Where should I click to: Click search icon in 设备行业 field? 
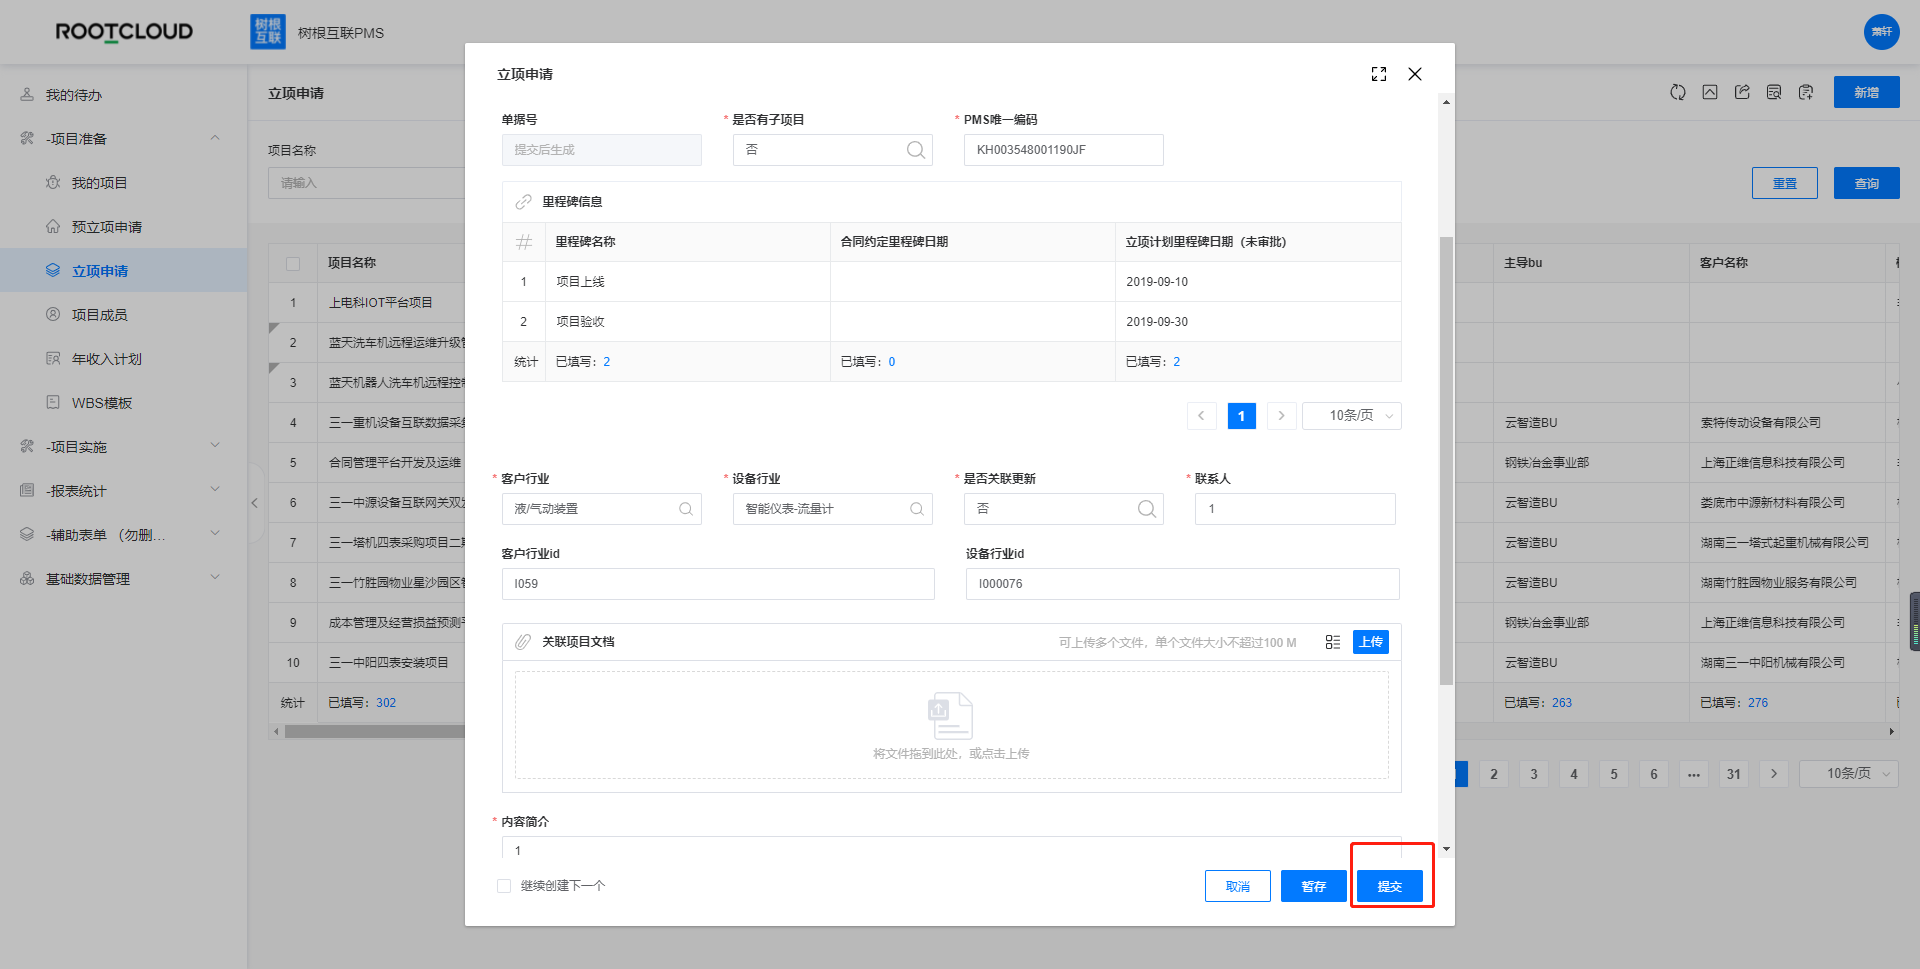(x=917, y=509)
